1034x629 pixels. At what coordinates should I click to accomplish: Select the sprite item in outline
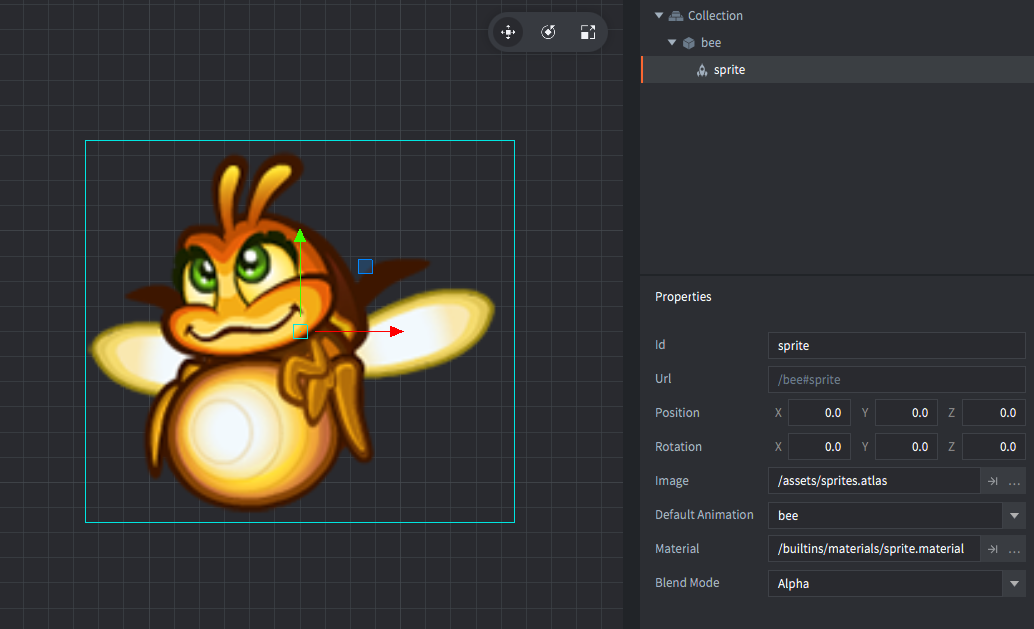[729, 70]
